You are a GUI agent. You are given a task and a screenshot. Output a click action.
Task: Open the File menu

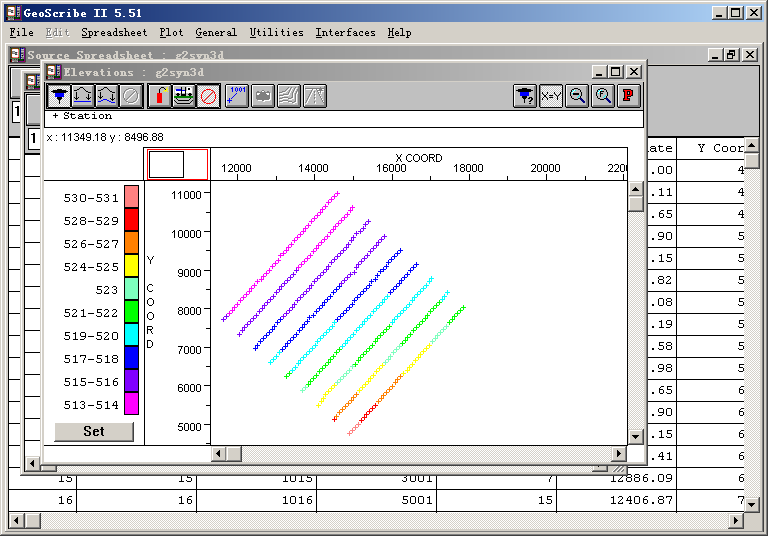22,32
